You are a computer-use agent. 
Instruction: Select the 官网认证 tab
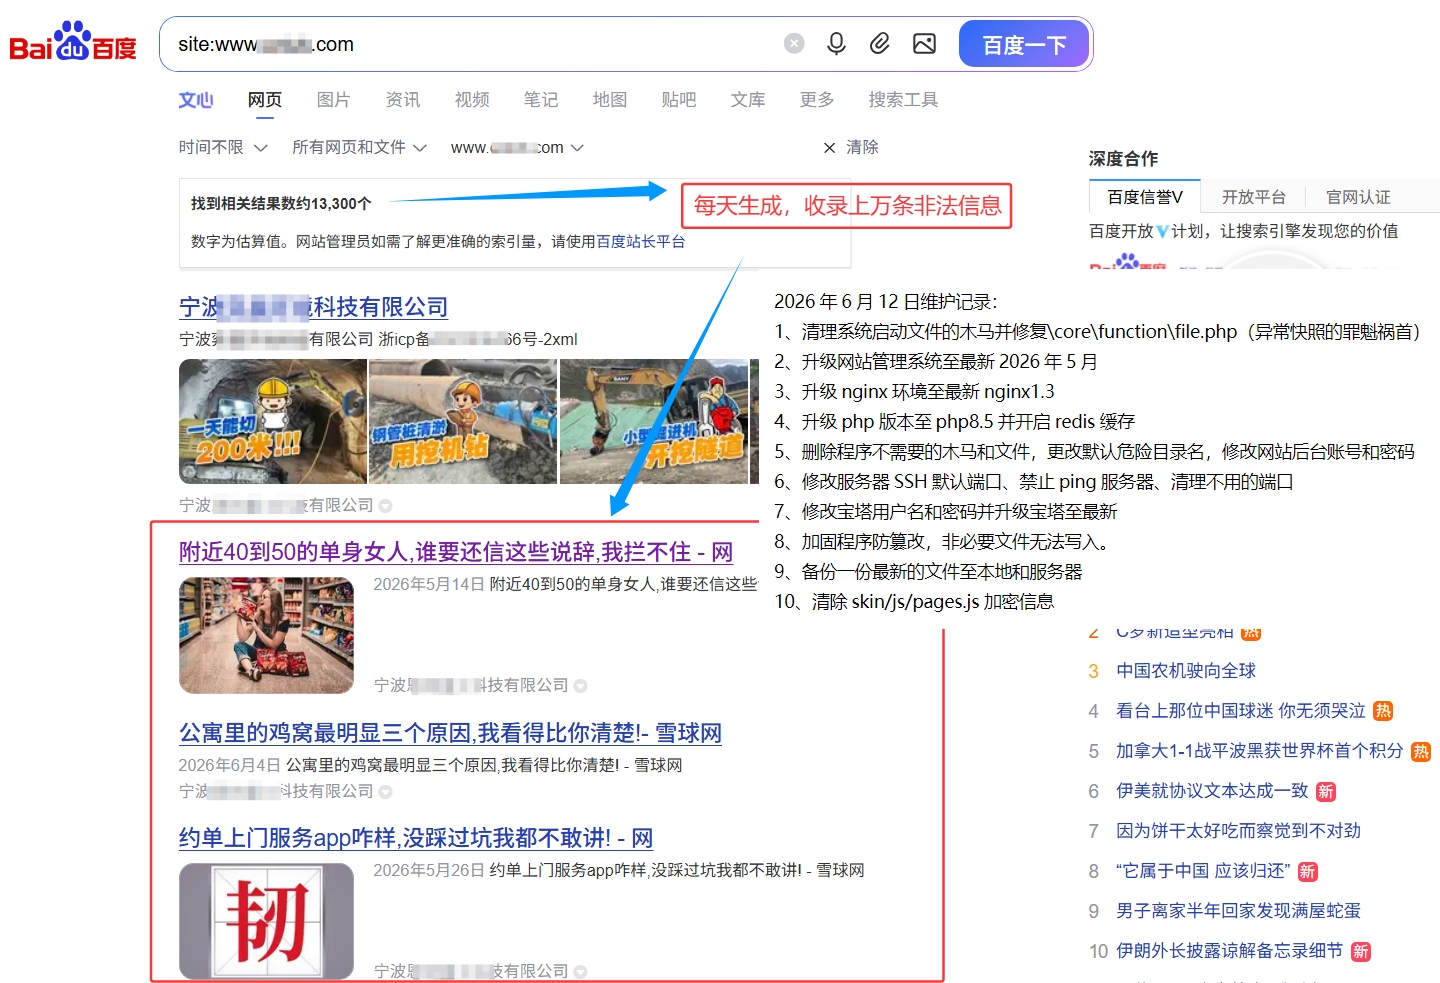click(1358, 197)
